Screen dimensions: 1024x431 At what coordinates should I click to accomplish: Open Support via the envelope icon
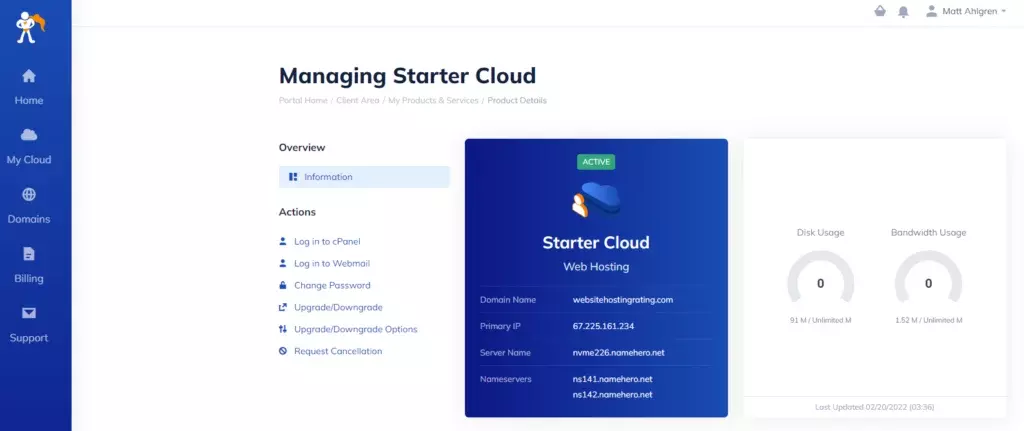pos(29,313)
